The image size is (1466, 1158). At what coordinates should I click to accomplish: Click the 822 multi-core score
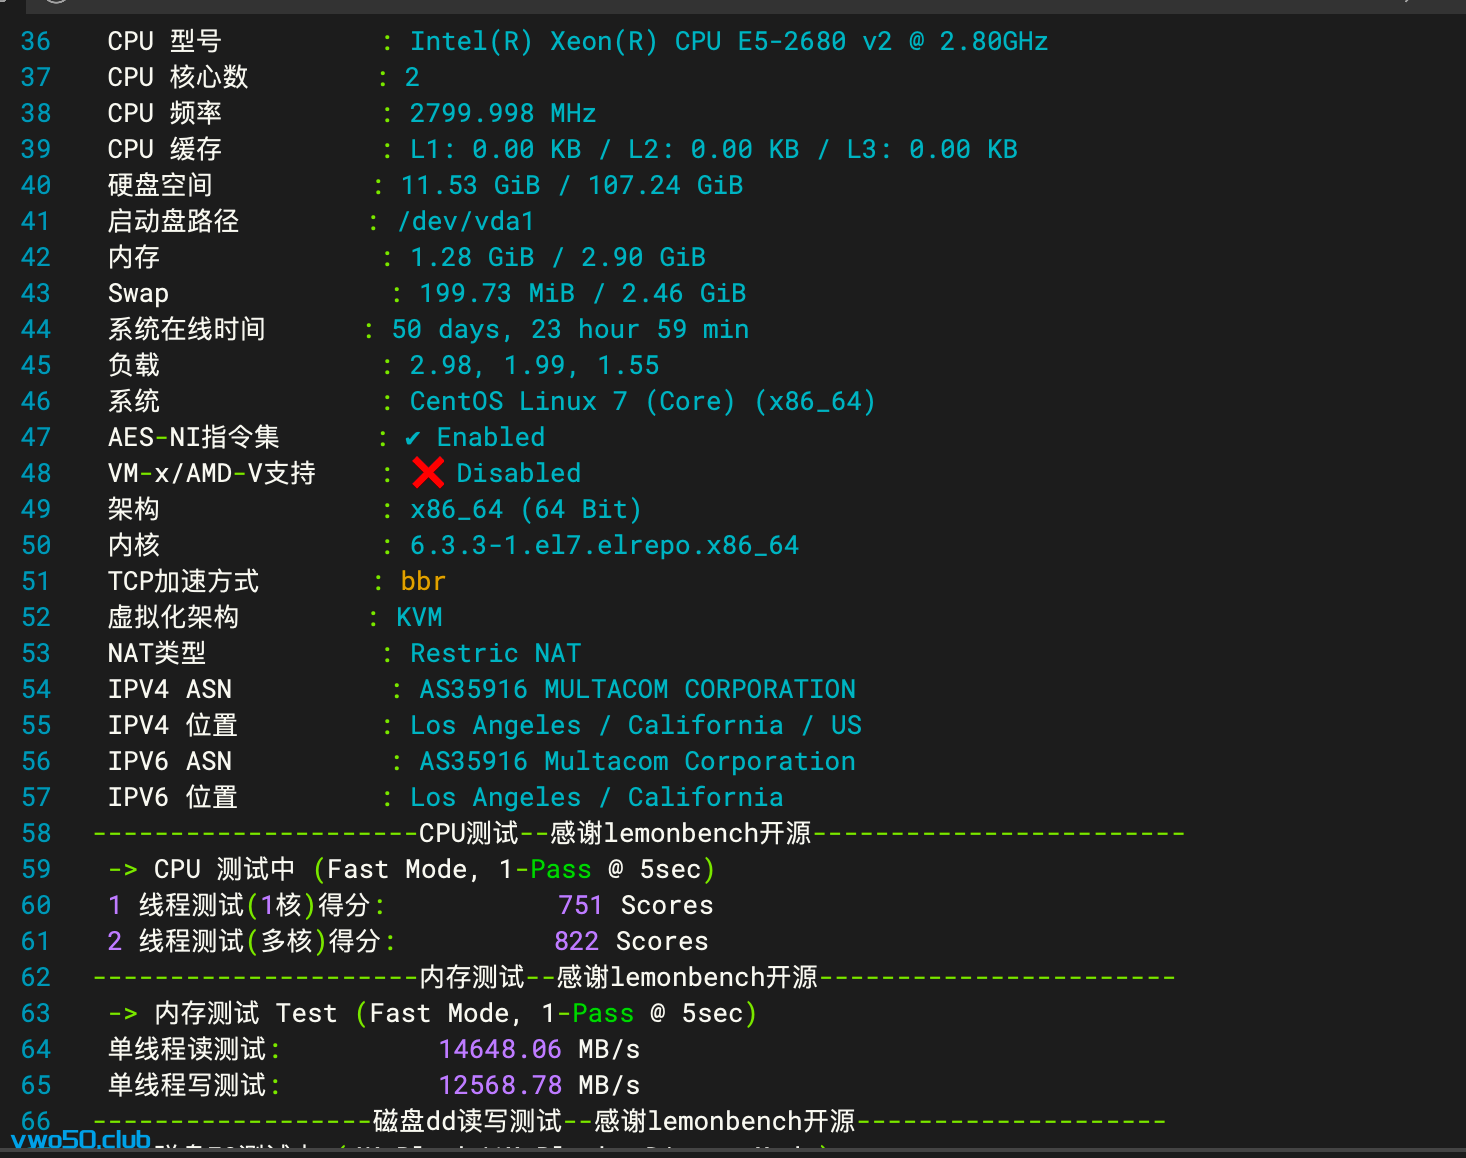576,942
